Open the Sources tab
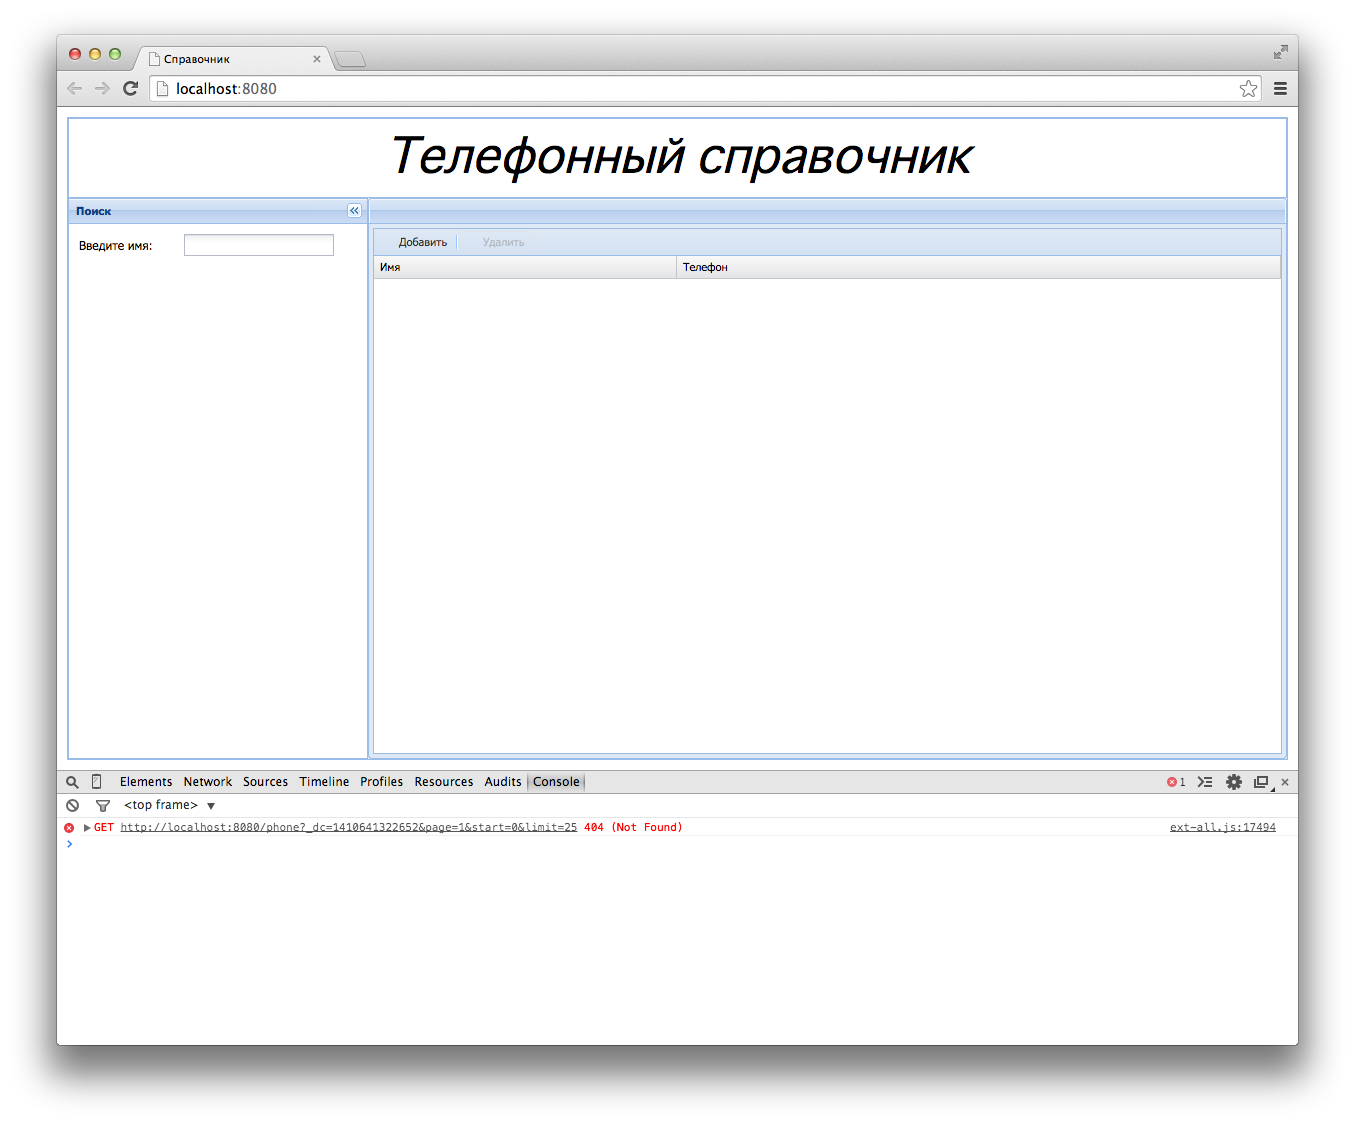The image size is (1355, 1124). (265, 782)
